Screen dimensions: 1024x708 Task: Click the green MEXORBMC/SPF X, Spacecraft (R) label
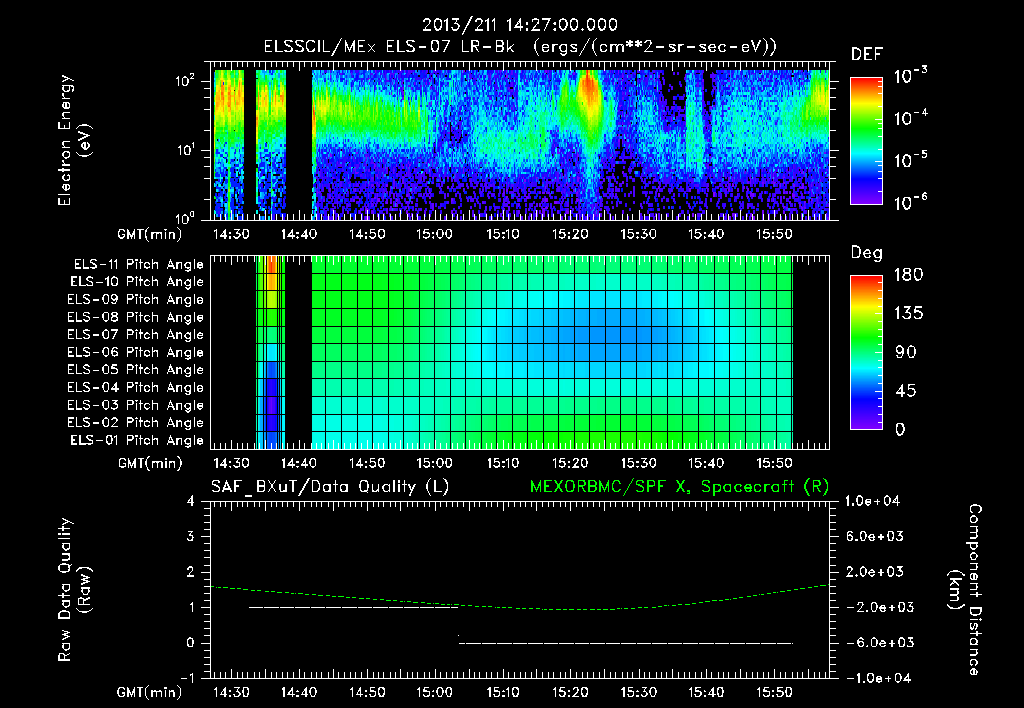click(679, 487)
